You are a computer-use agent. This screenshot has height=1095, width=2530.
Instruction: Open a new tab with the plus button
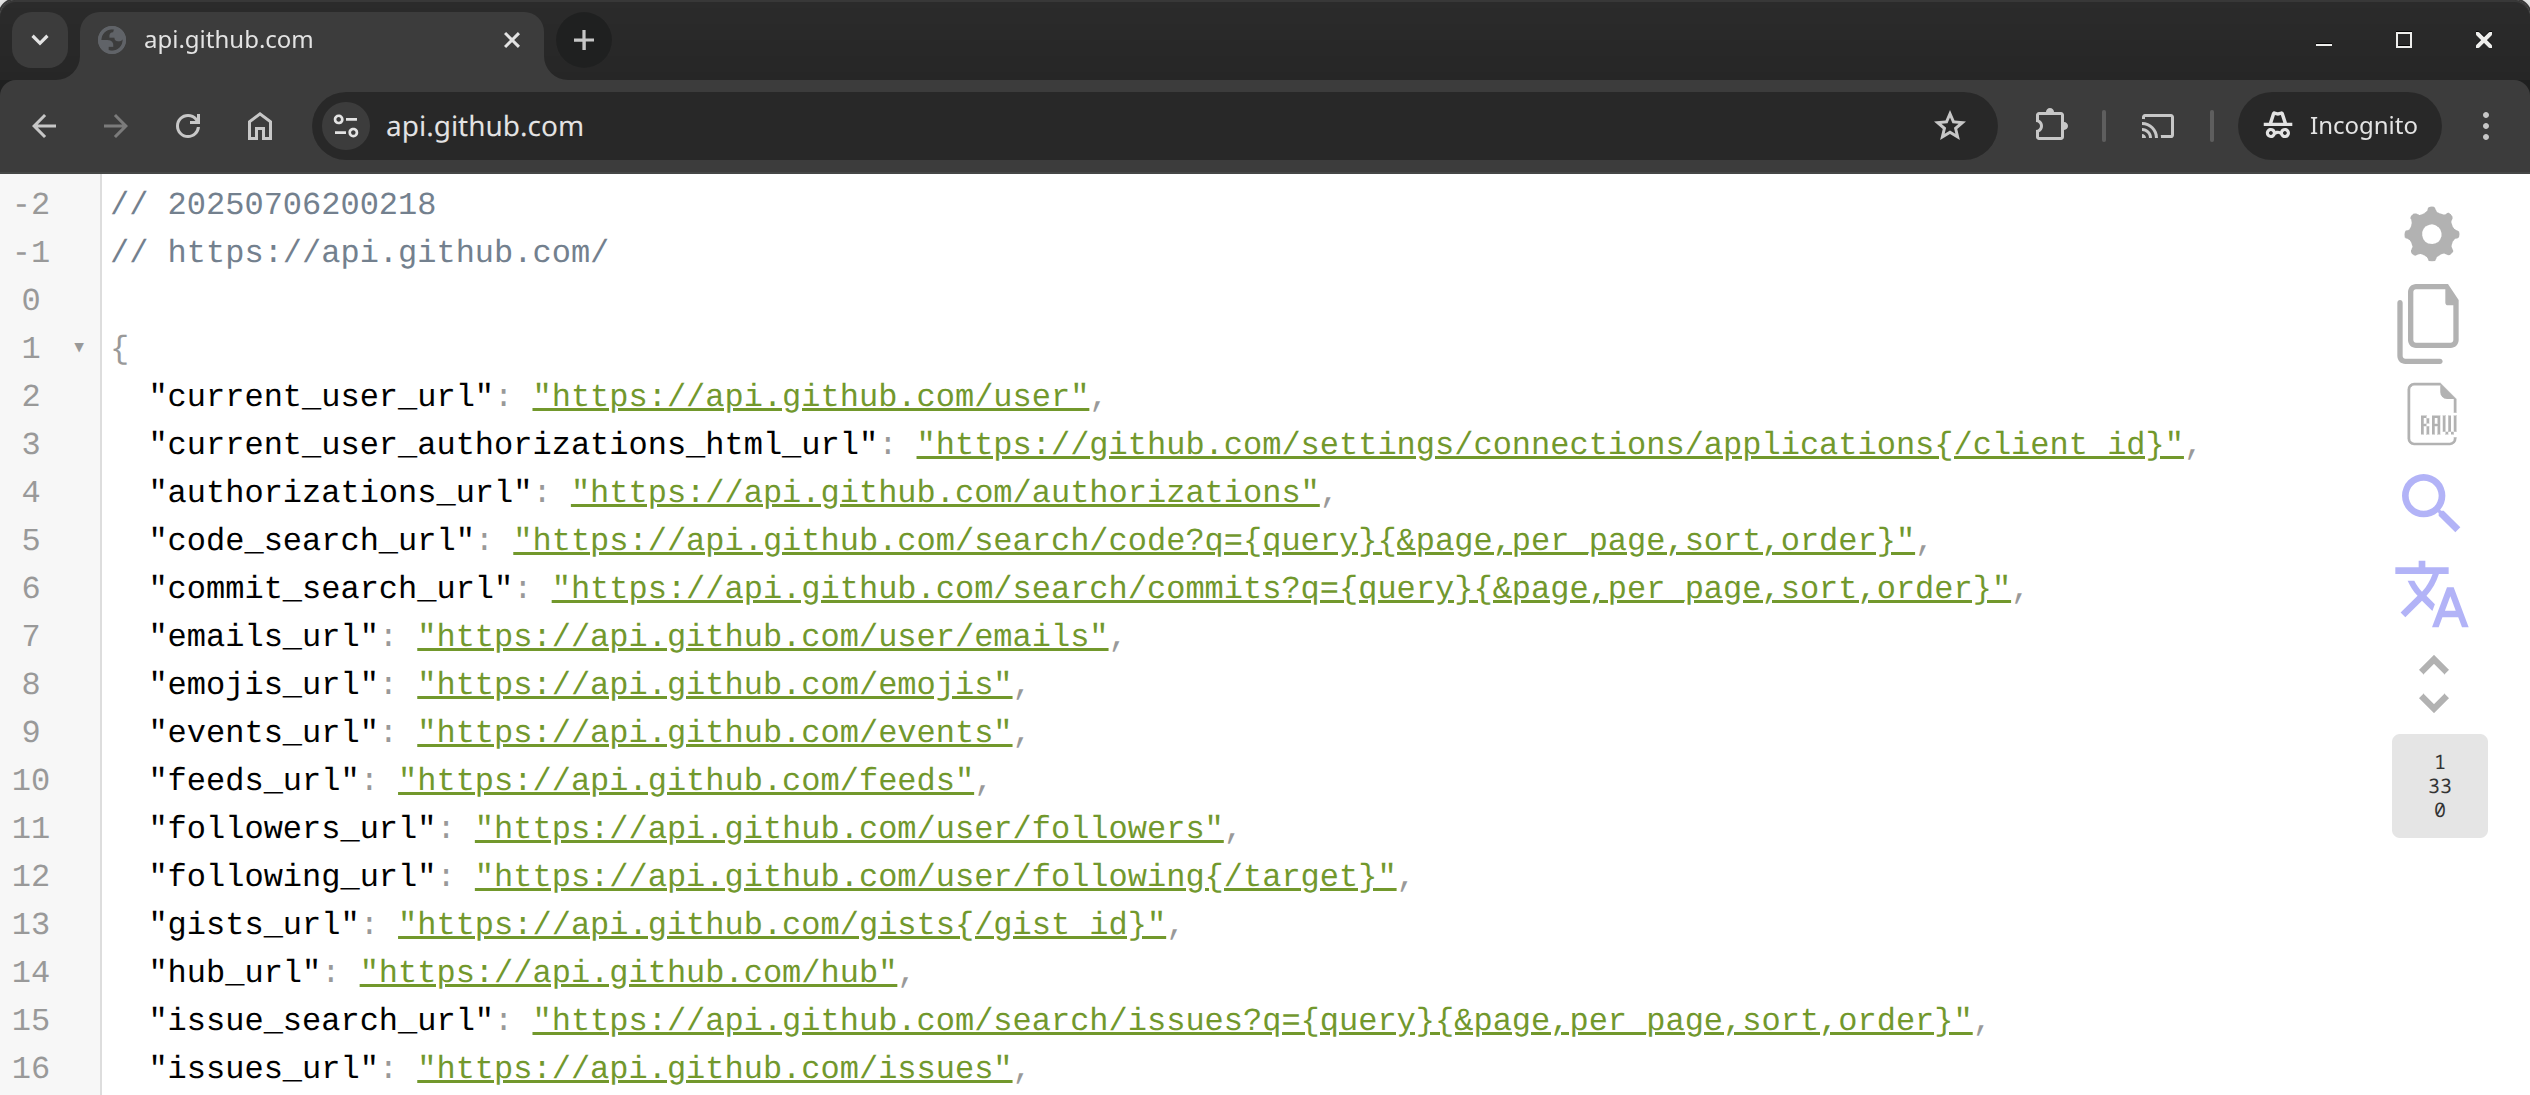584,40
